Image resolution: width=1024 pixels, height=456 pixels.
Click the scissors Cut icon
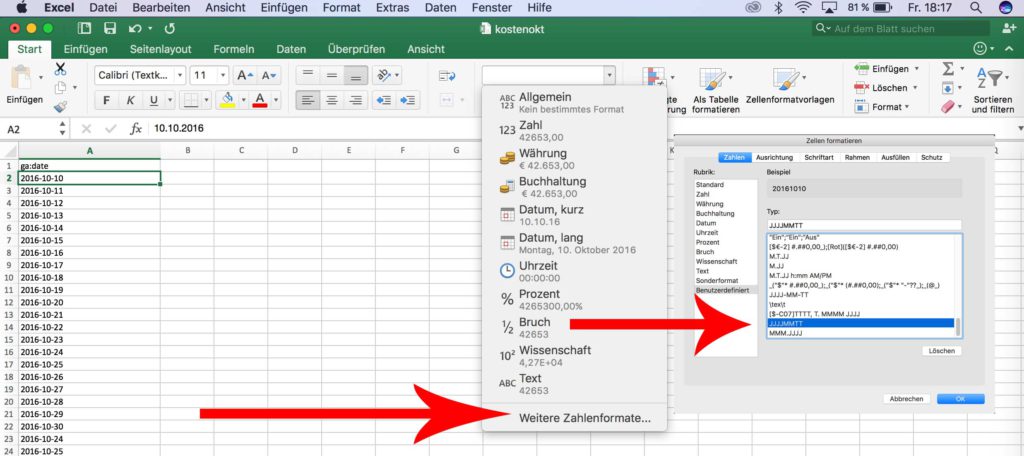pos(61,69)
